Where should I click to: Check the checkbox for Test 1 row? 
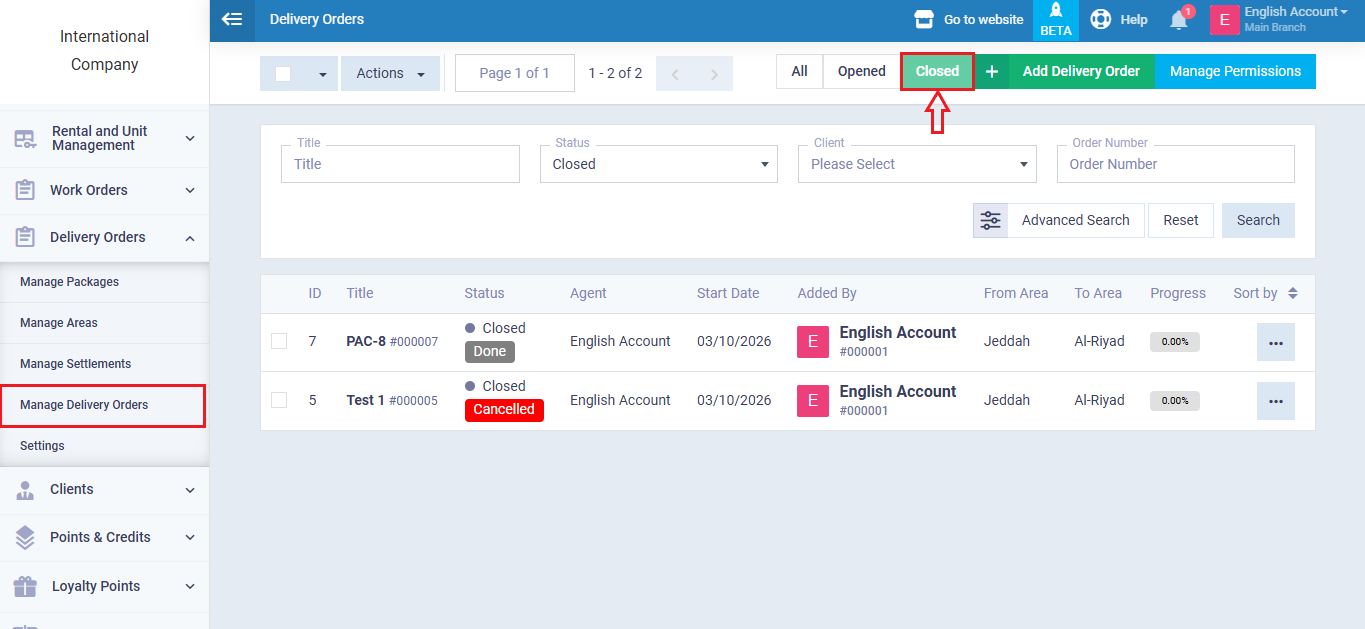point(279,400)
